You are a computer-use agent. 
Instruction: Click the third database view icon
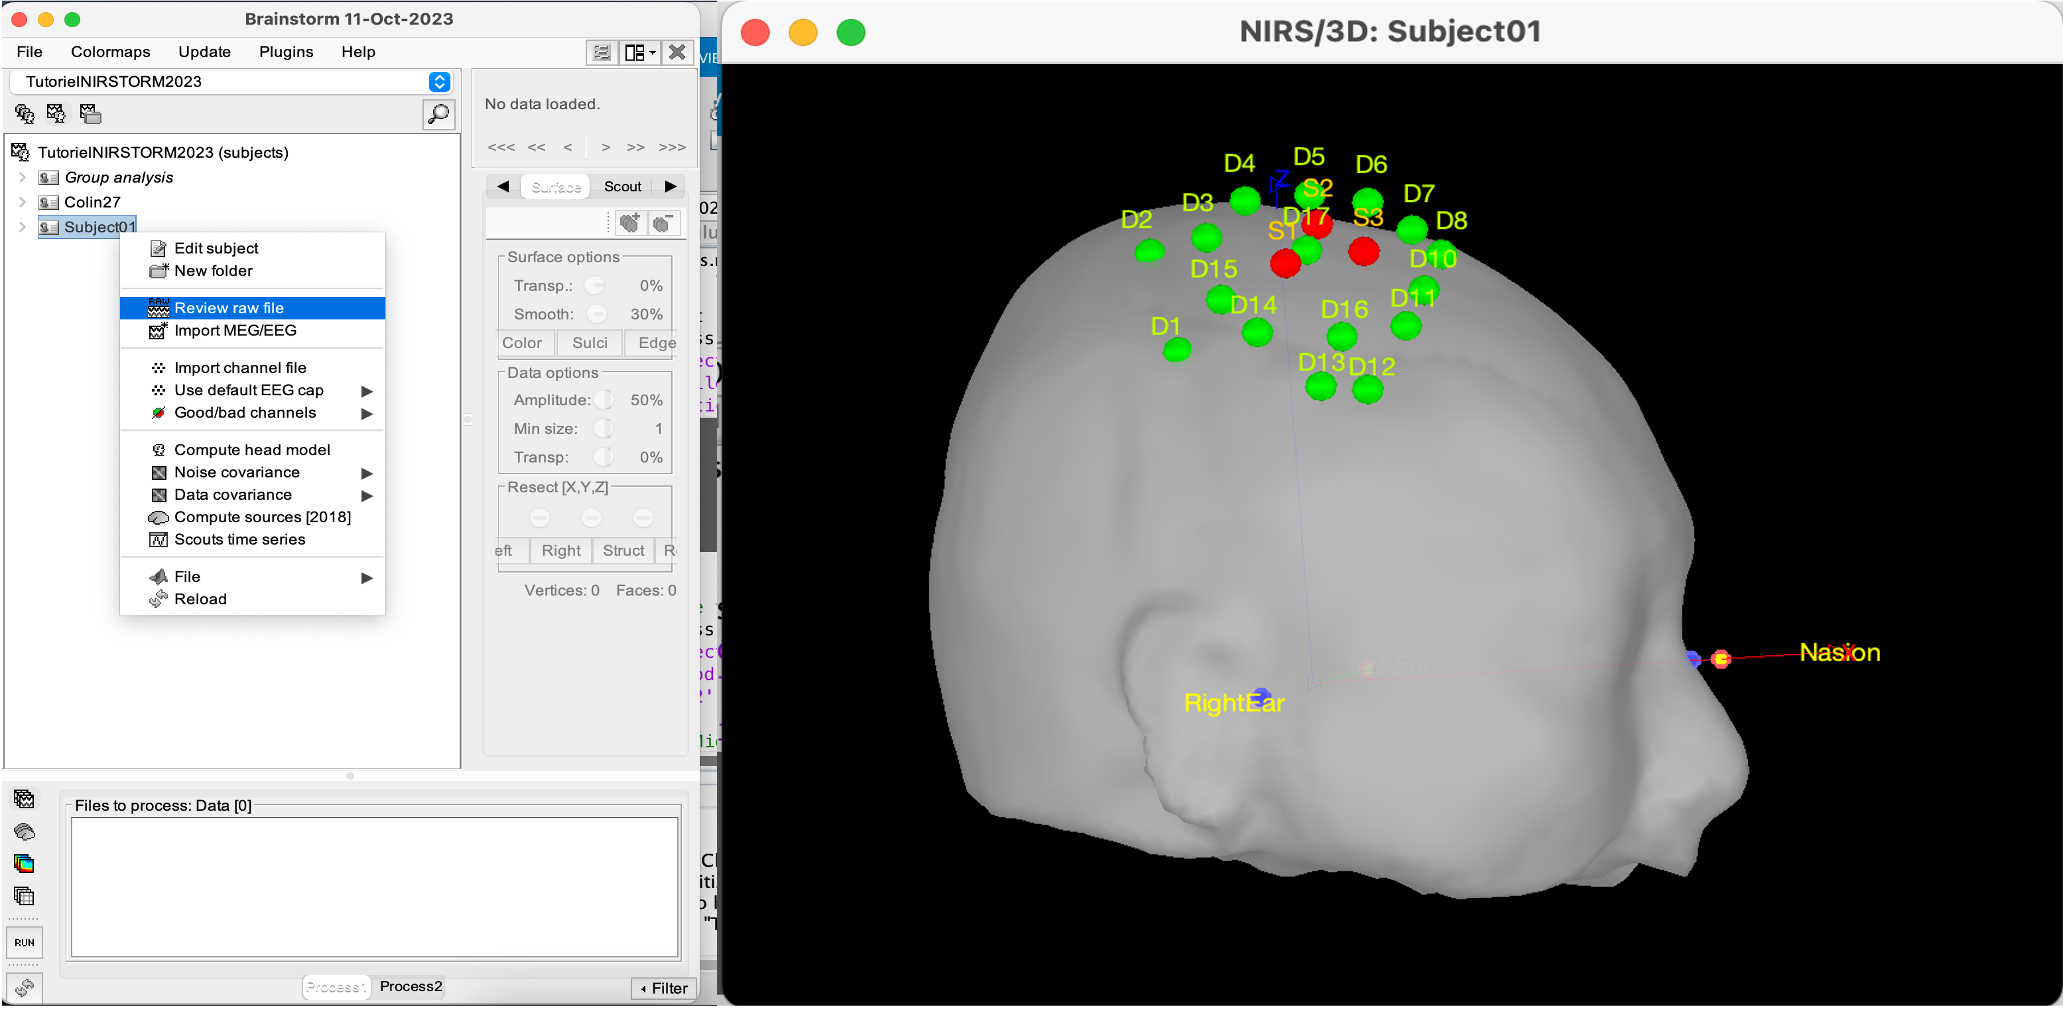[91, 114]
